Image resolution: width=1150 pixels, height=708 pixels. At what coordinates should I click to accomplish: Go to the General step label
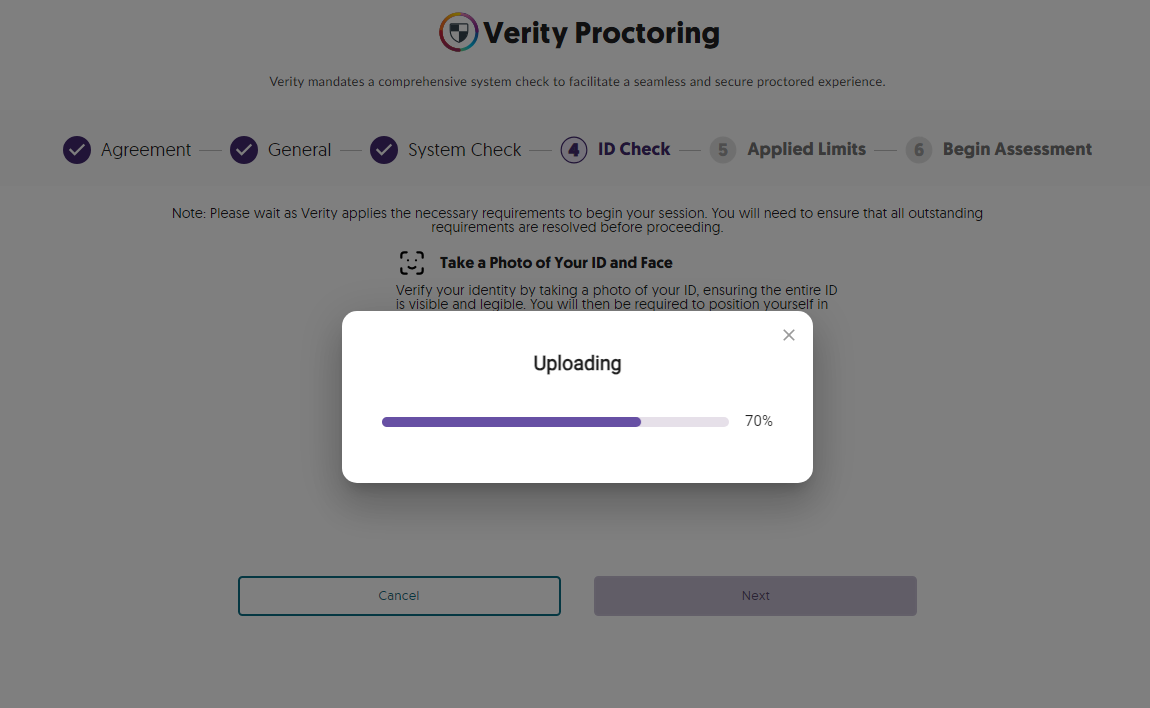click(x=299, y=150)
